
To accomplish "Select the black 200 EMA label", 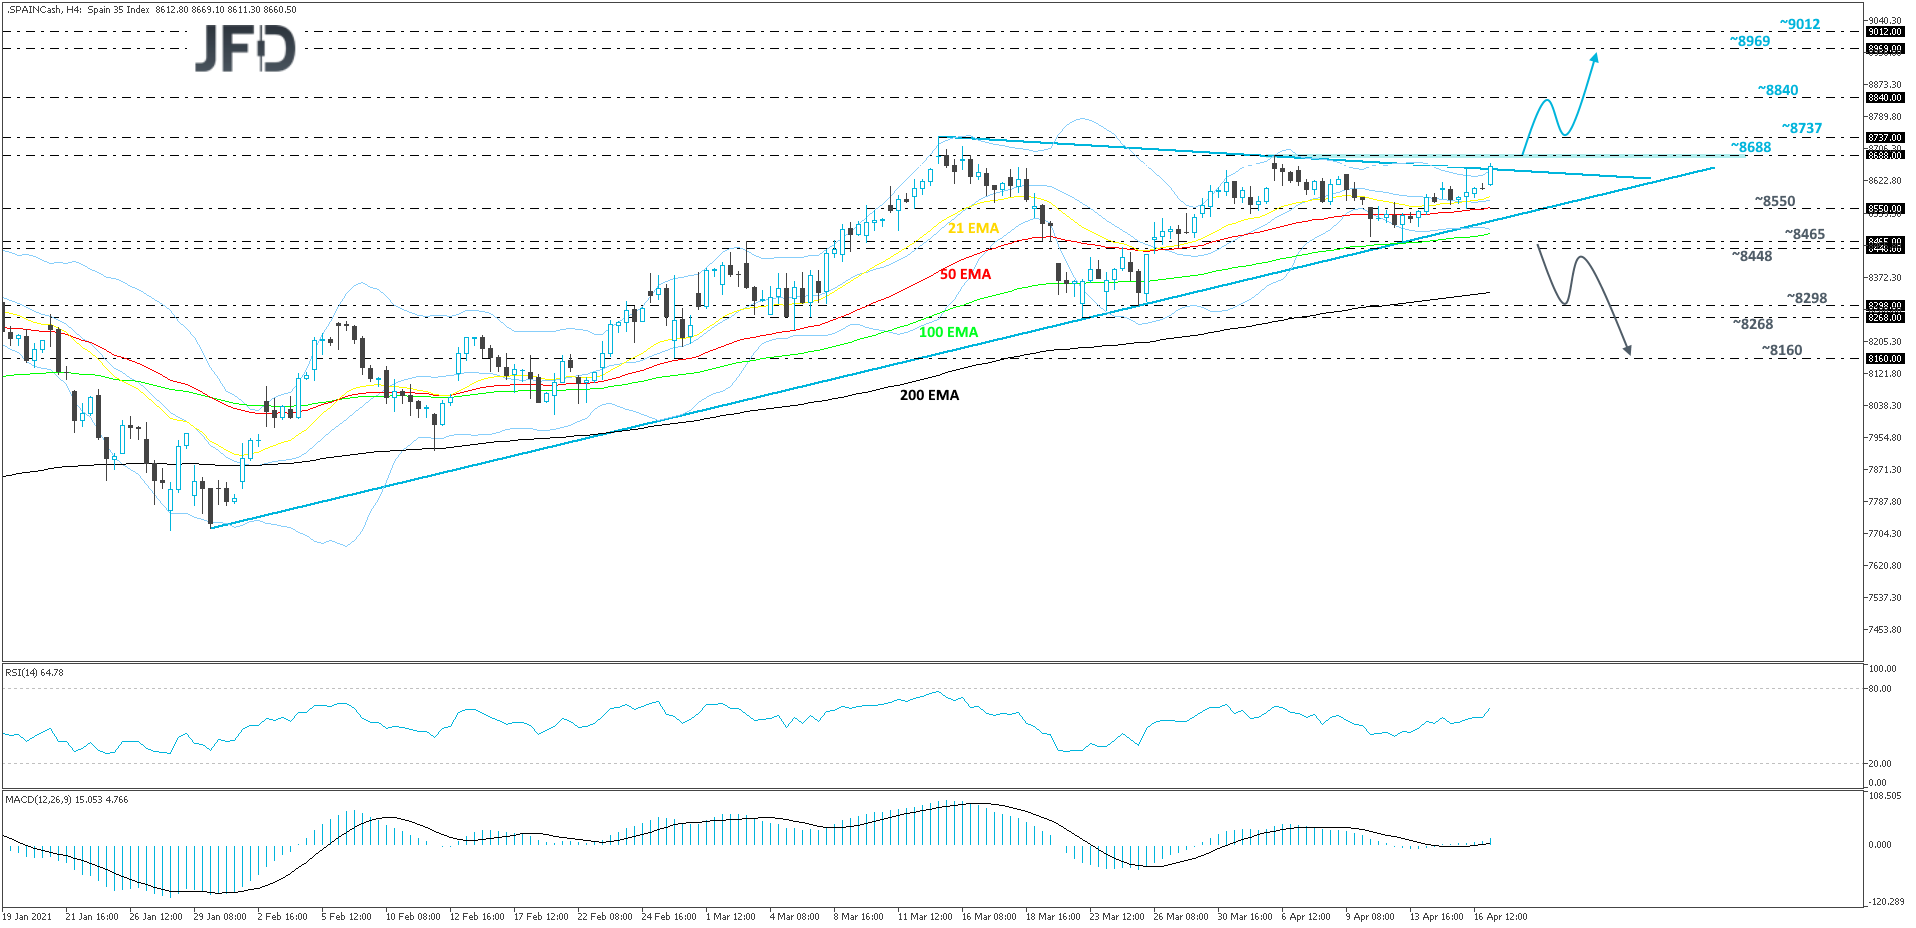I will point(929,395).
